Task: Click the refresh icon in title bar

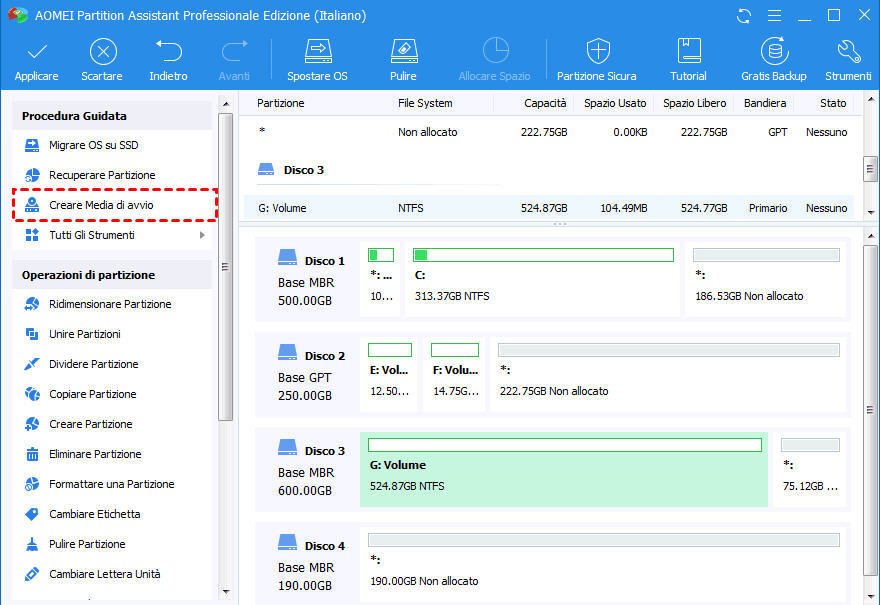Action: pyautogui.click(x=744, y=16)
